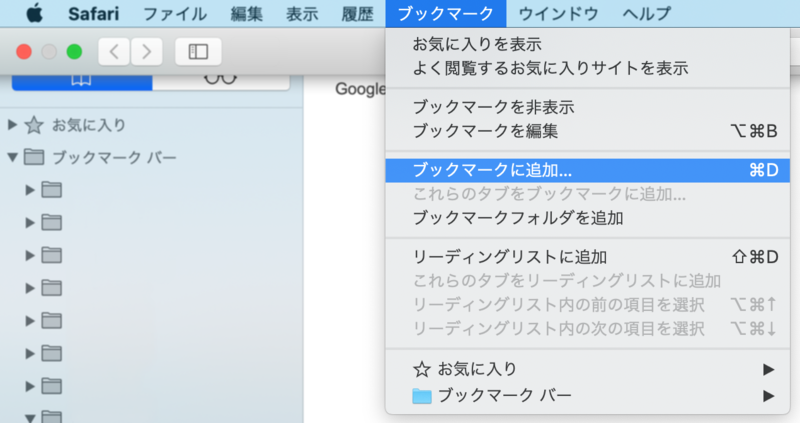Click the Google text on the page
Image resolution: width=800 pixels, height=423 pixels.
pos(360,89)
